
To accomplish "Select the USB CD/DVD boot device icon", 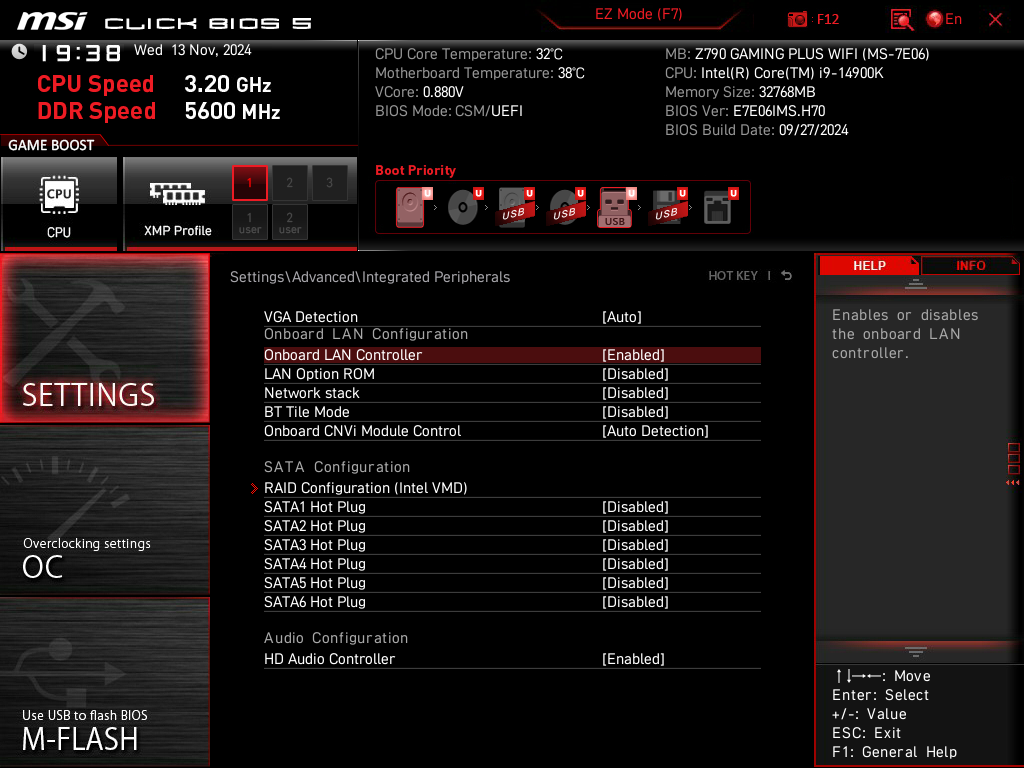I will (567, 207).
